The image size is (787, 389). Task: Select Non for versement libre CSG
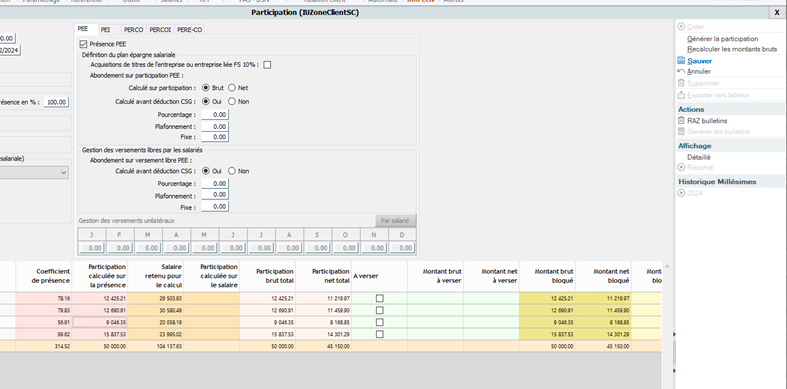pyautogui.click(x=231, y=171)
